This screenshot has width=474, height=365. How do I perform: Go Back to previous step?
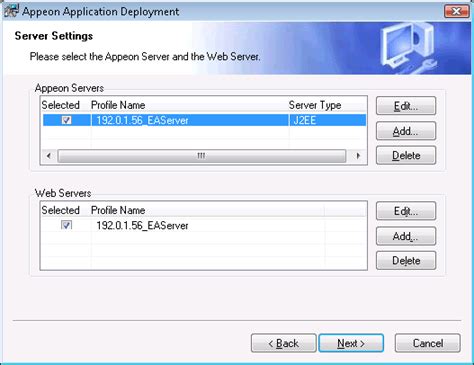[x=284, y=343]
